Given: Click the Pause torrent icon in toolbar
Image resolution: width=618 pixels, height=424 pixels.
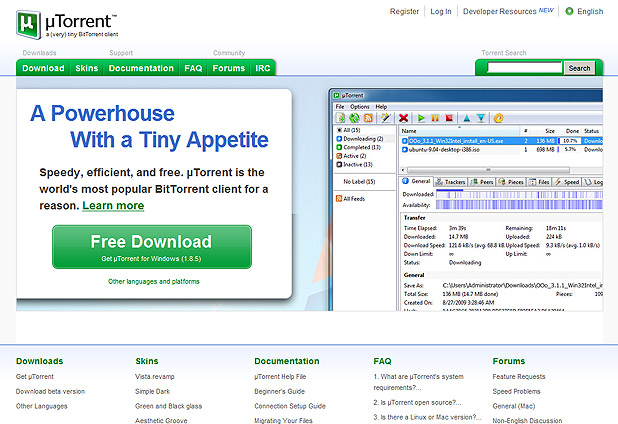Looking at the screenshot, I should (436, 117).
